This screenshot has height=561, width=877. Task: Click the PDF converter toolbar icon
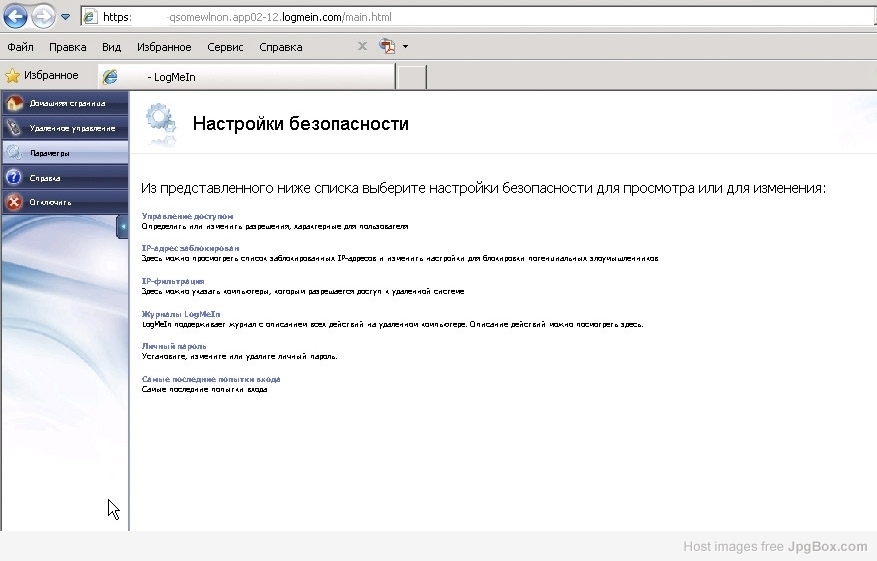(387, 46)
